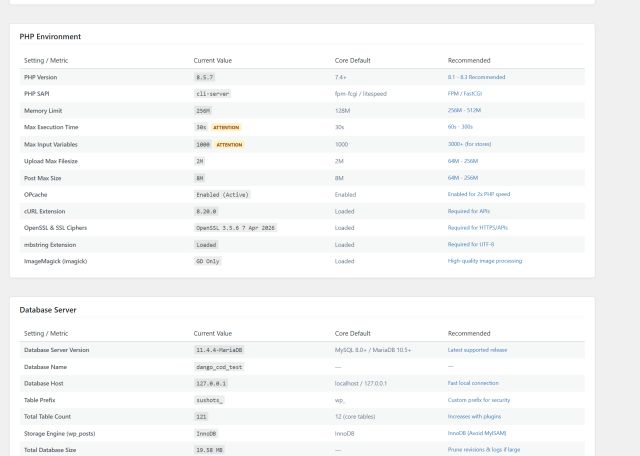Screen dimensions: 640x456
Task: Click the '8.1 - 8.3 Recommended' text
Action: 476,77
